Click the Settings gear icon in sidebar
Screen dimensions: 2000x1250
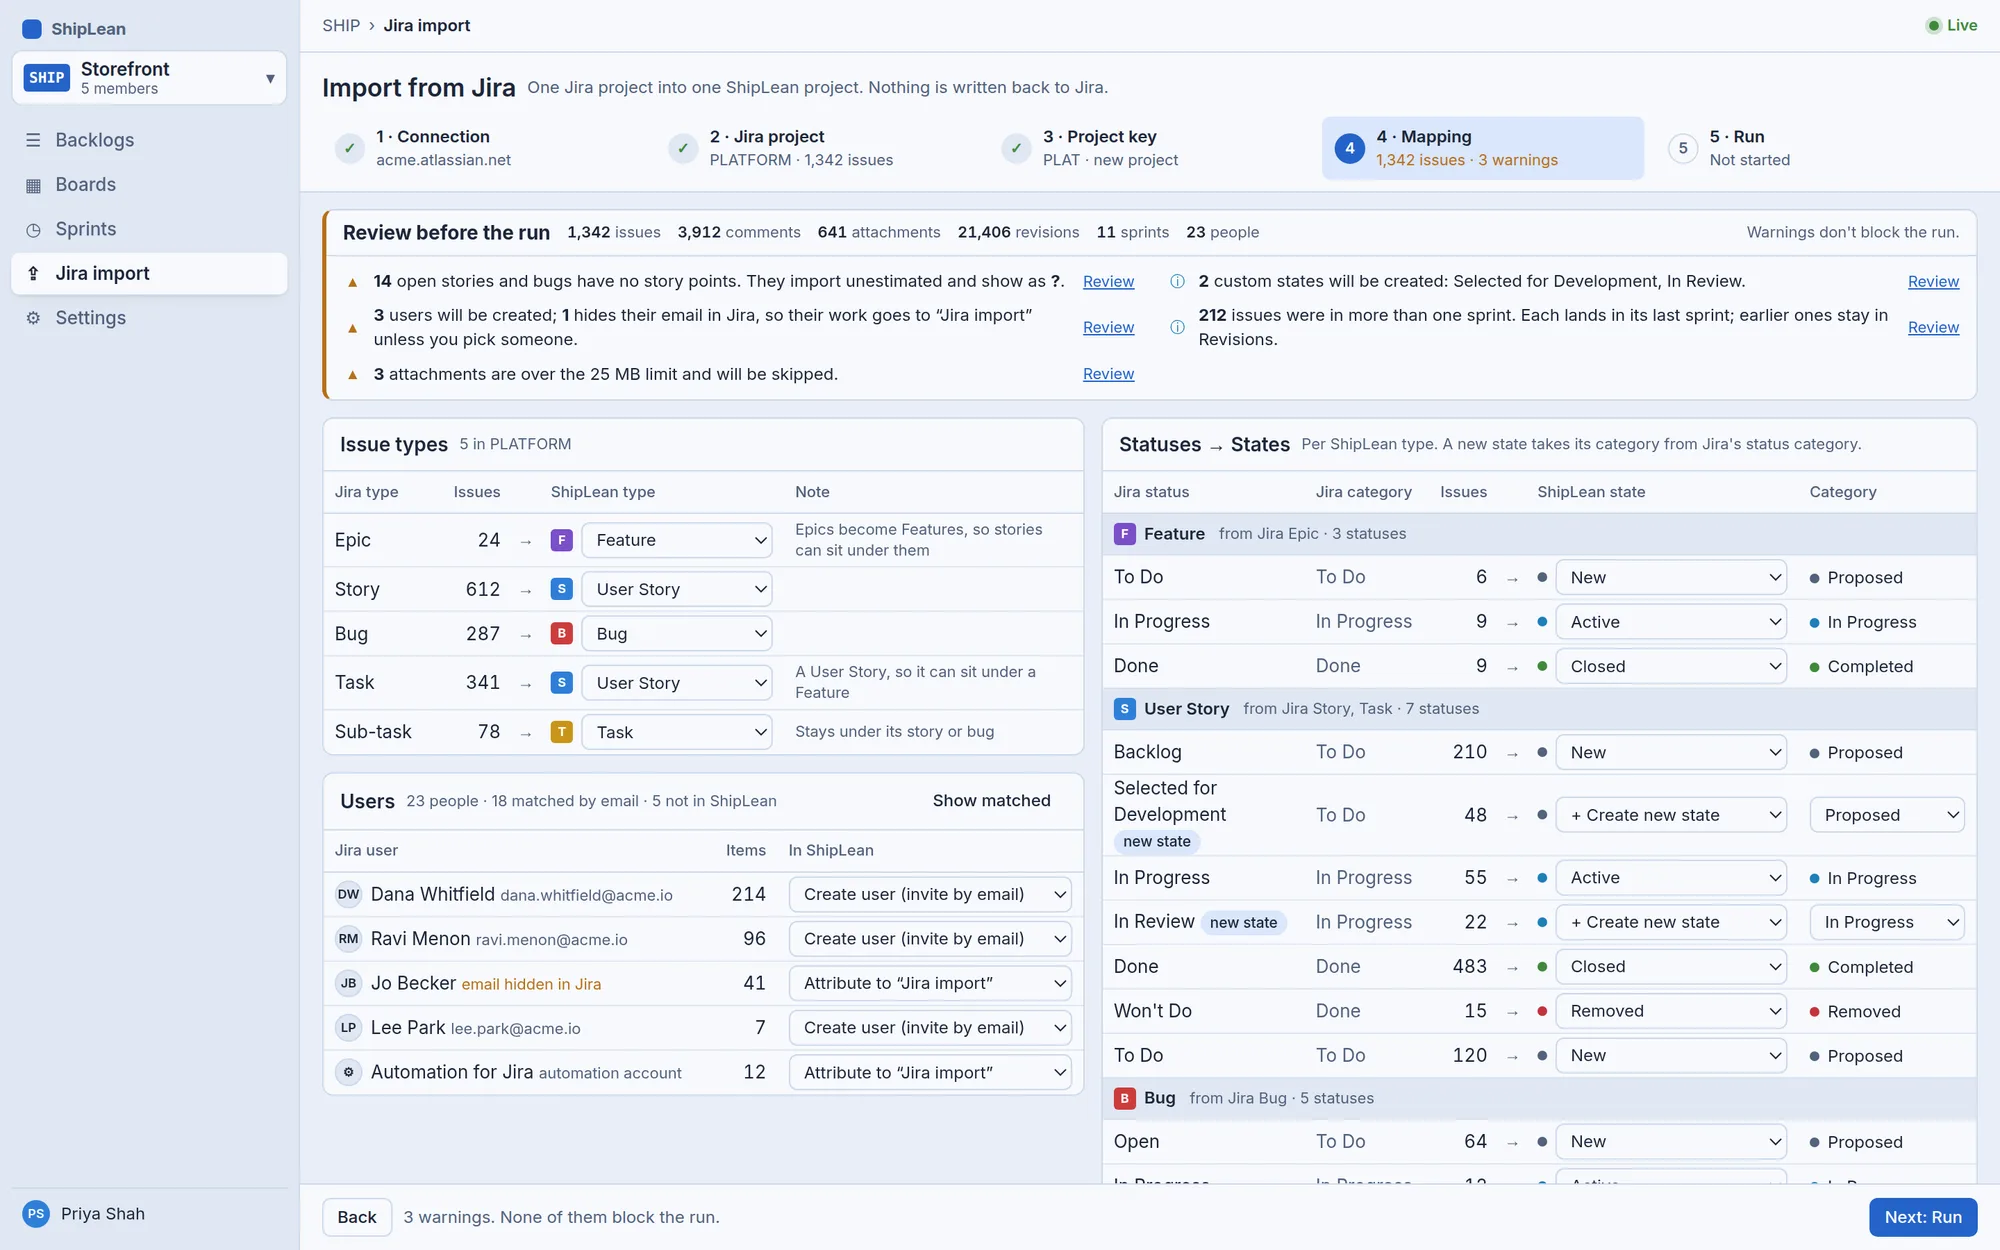(33, 318)
